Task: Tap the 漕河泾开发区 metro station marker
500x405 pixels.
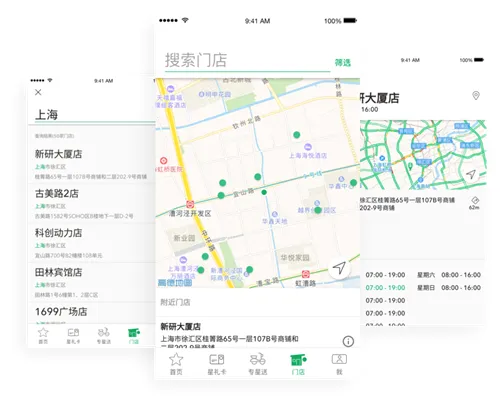Action: pyautogui.click(x=190, y=204)
